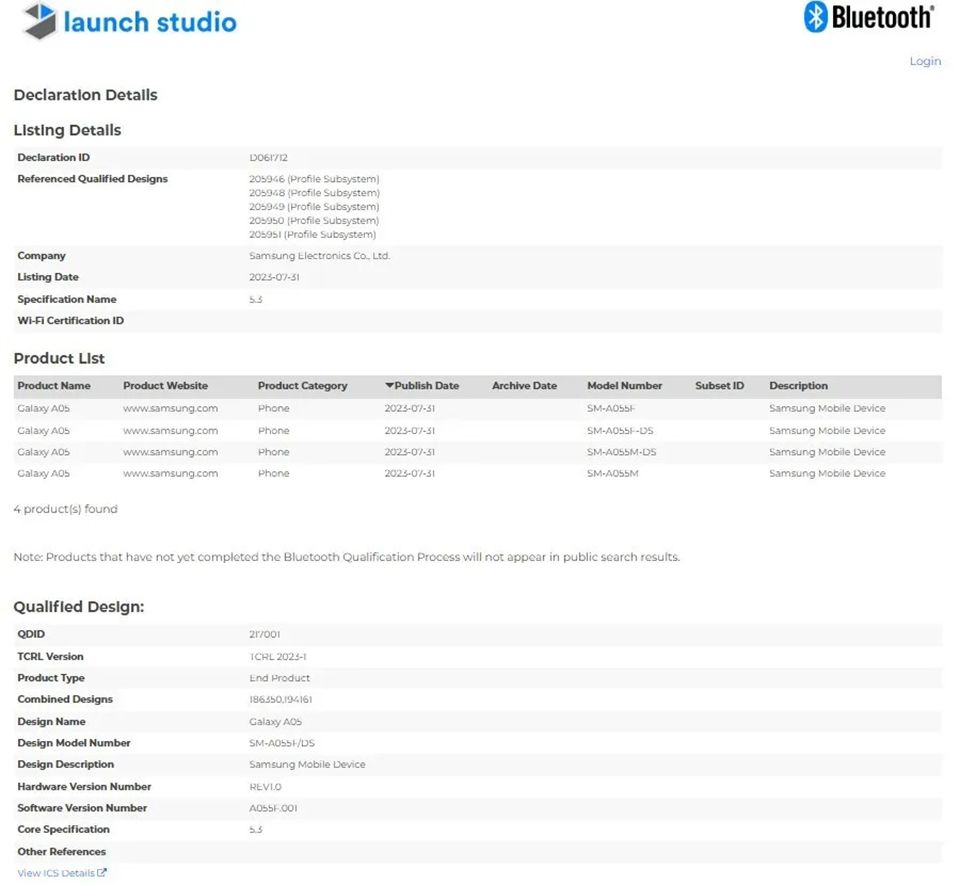Click the Bluetooth logo

coord(816,17)
